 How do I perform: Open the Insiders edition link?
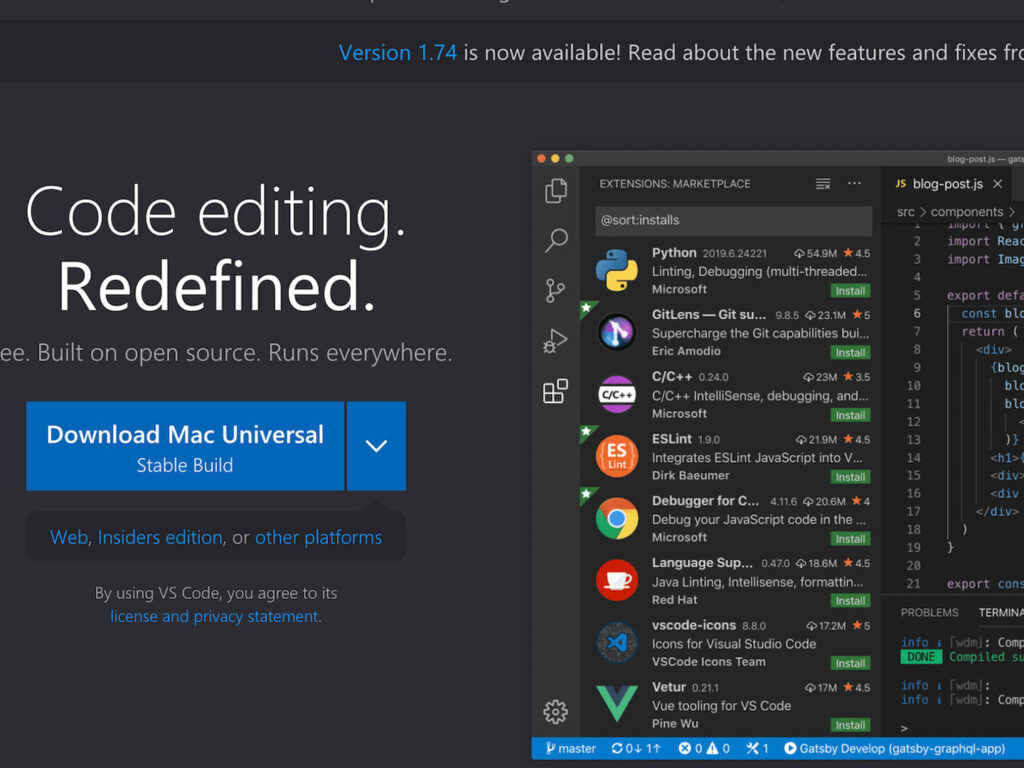pos(160,537)
